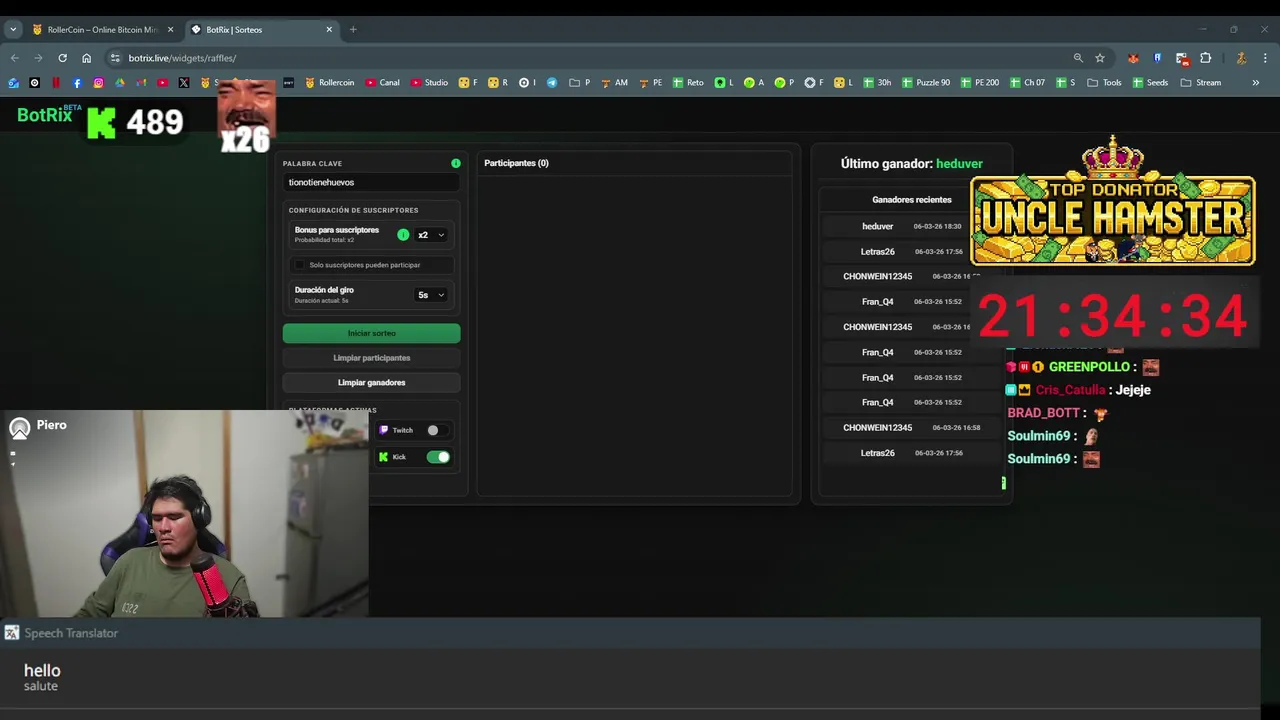The height and width of the screenshot is (720, 1280).
Task: Open the PE 200 sheet bookmark
Action: pos(979,83)
